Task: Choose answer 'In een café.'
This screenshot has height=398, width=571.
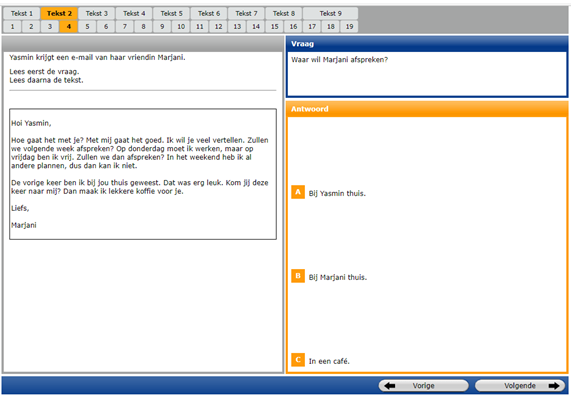Action: tap(329, 361)
